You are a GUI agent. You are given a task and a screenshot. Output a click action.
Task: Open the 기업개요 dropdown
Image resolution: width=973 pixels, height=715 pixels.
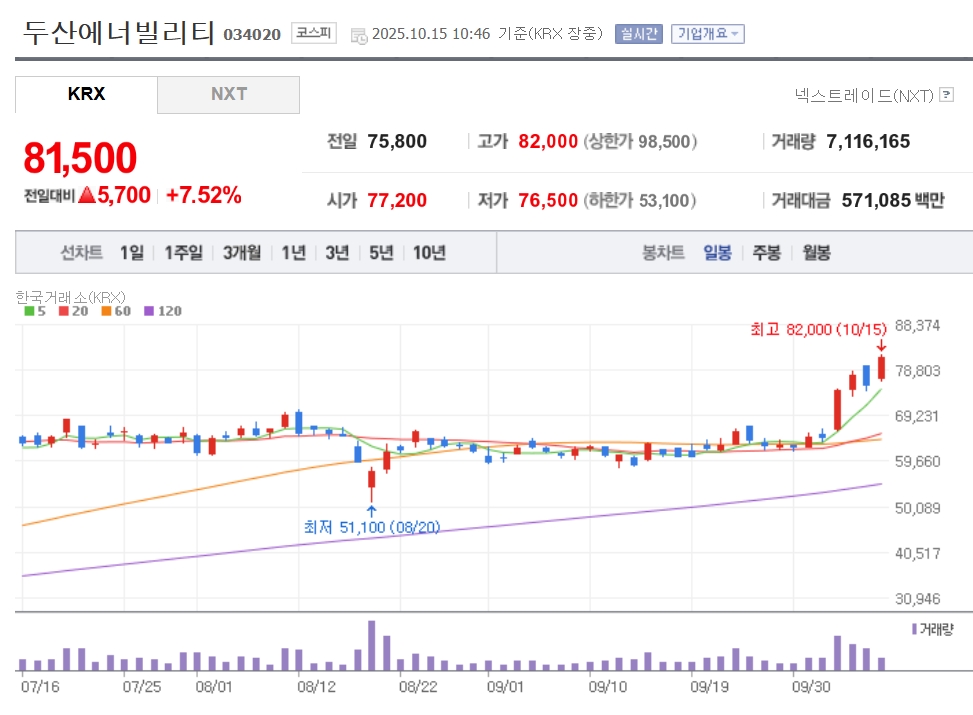(x=707, y=34)
